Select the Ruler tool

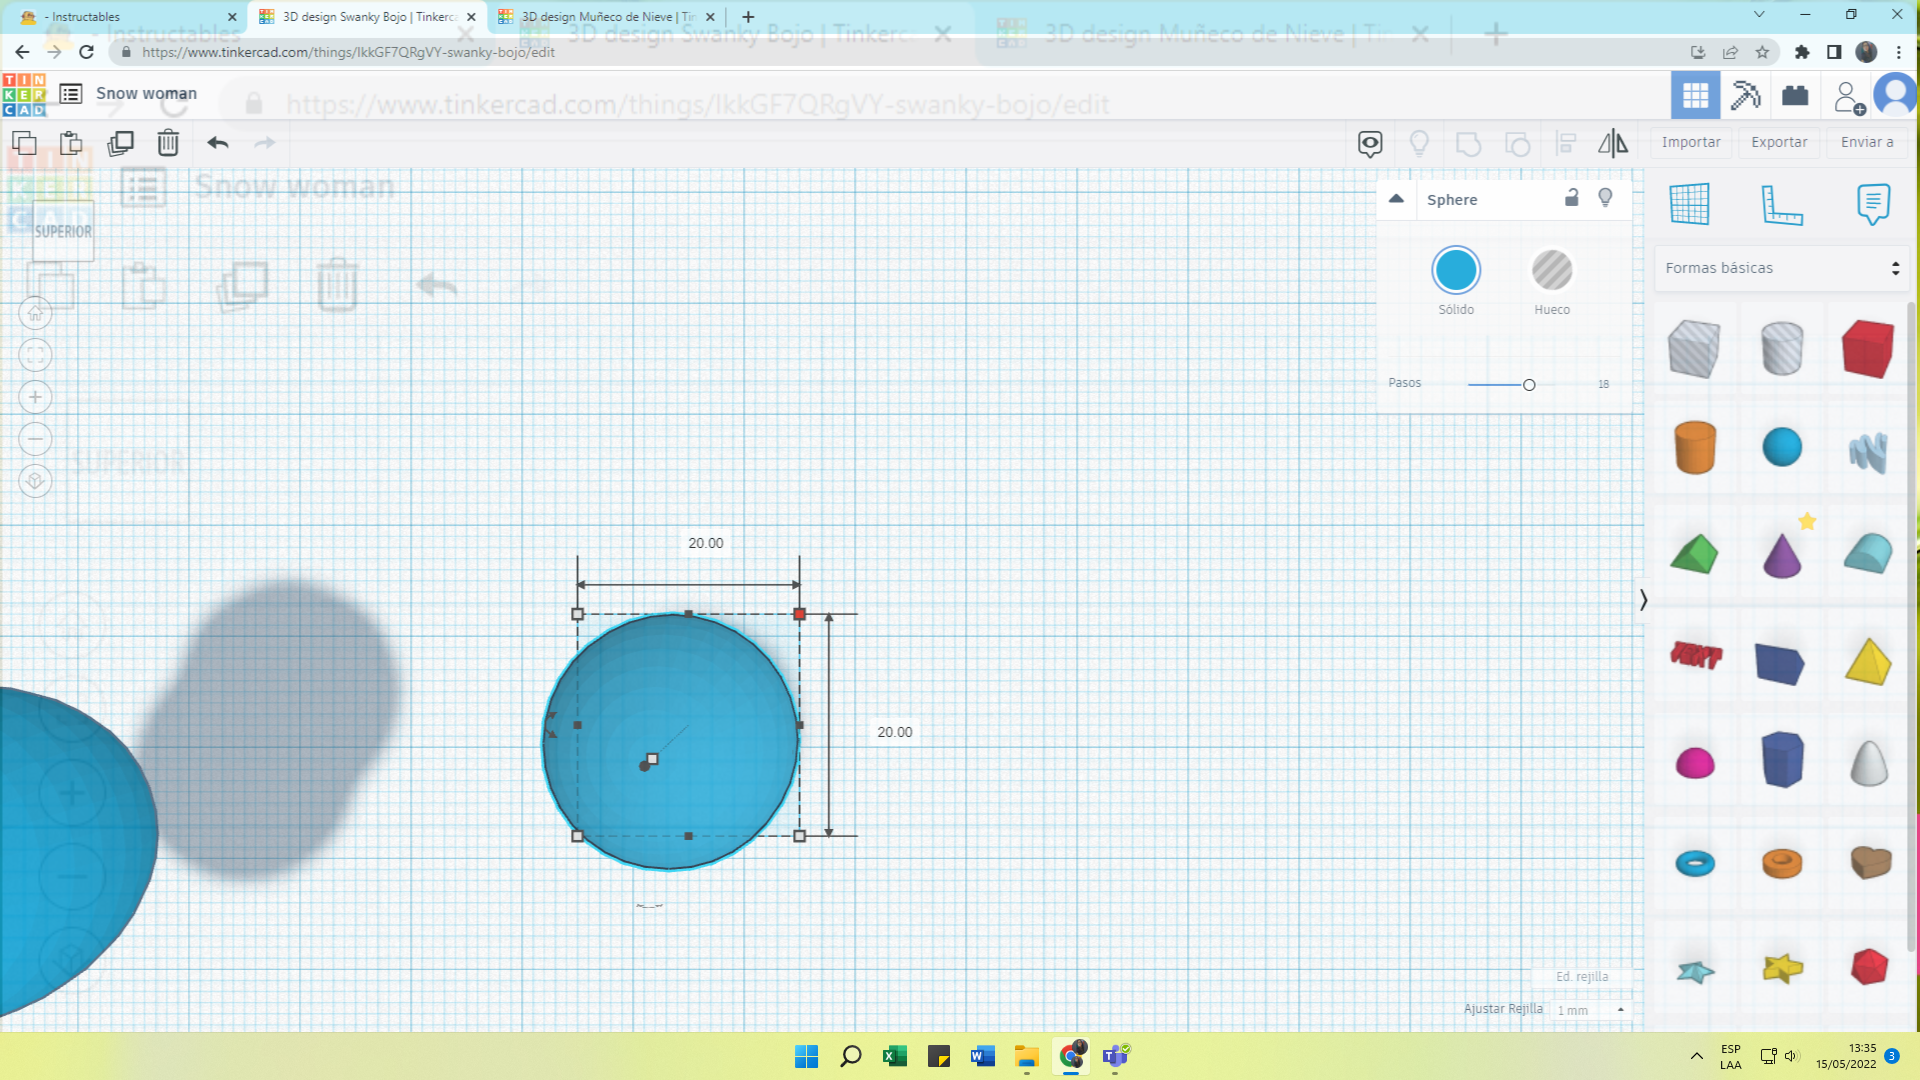[1781, 204]
